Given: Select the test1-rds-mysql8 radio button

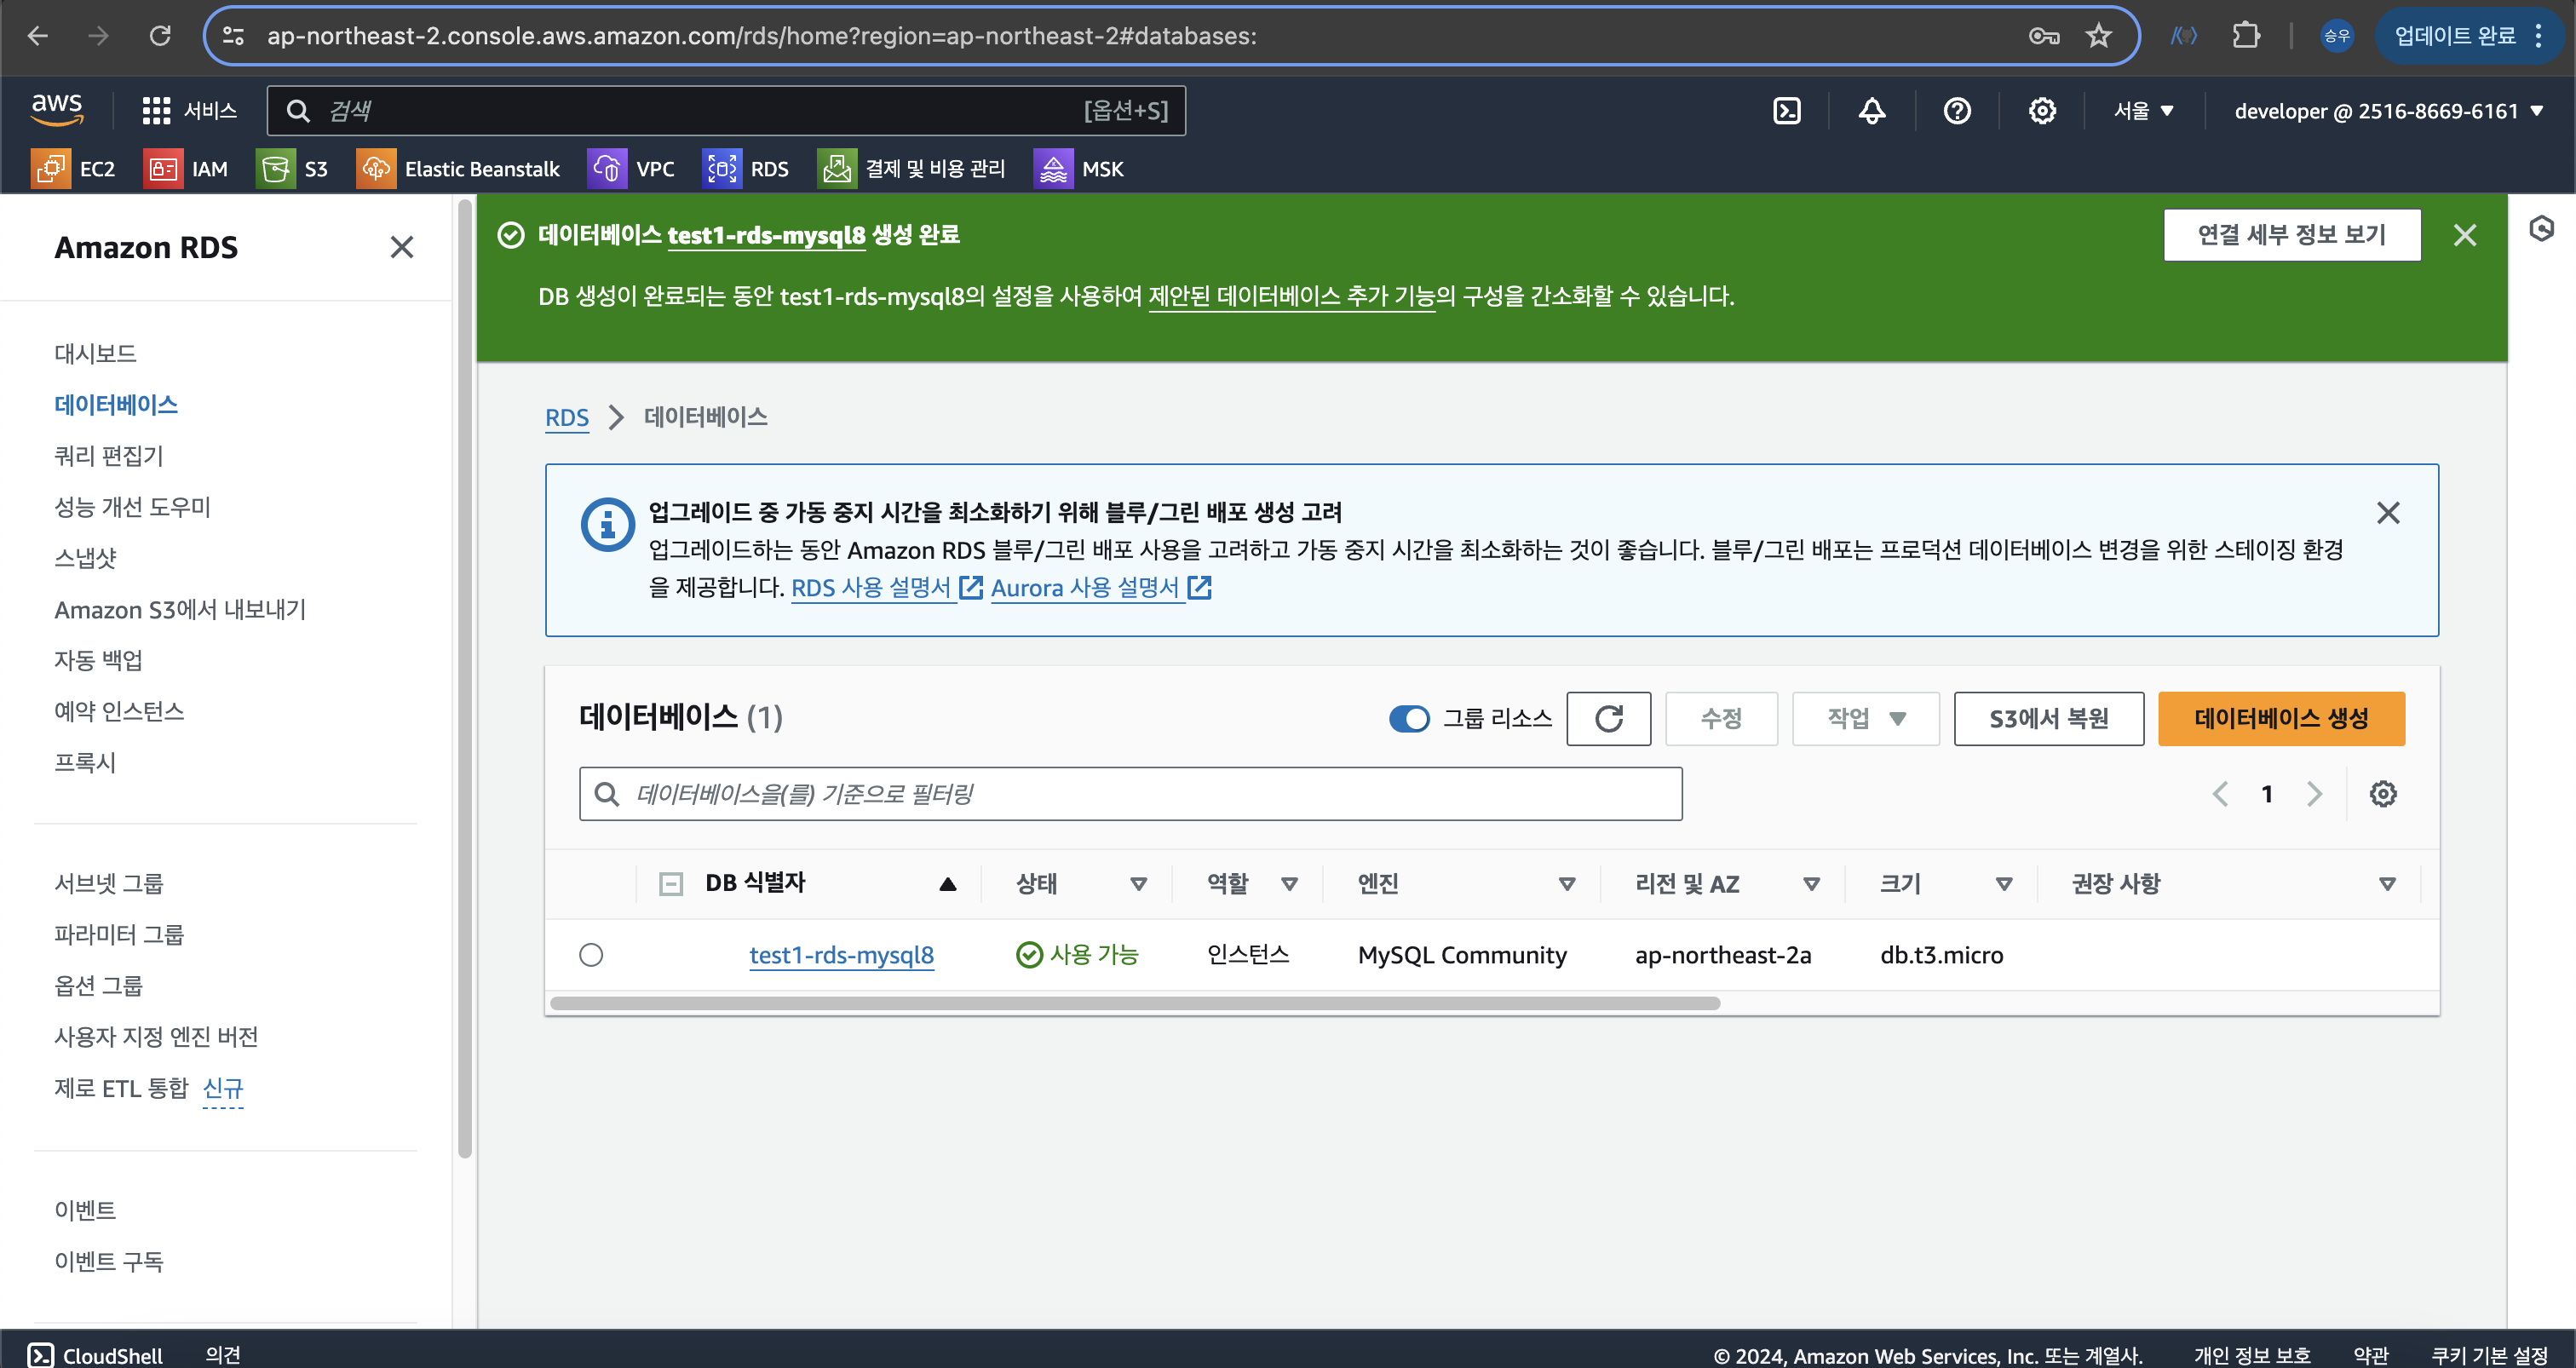Looking at the screenshot, I should click(591, 955).
